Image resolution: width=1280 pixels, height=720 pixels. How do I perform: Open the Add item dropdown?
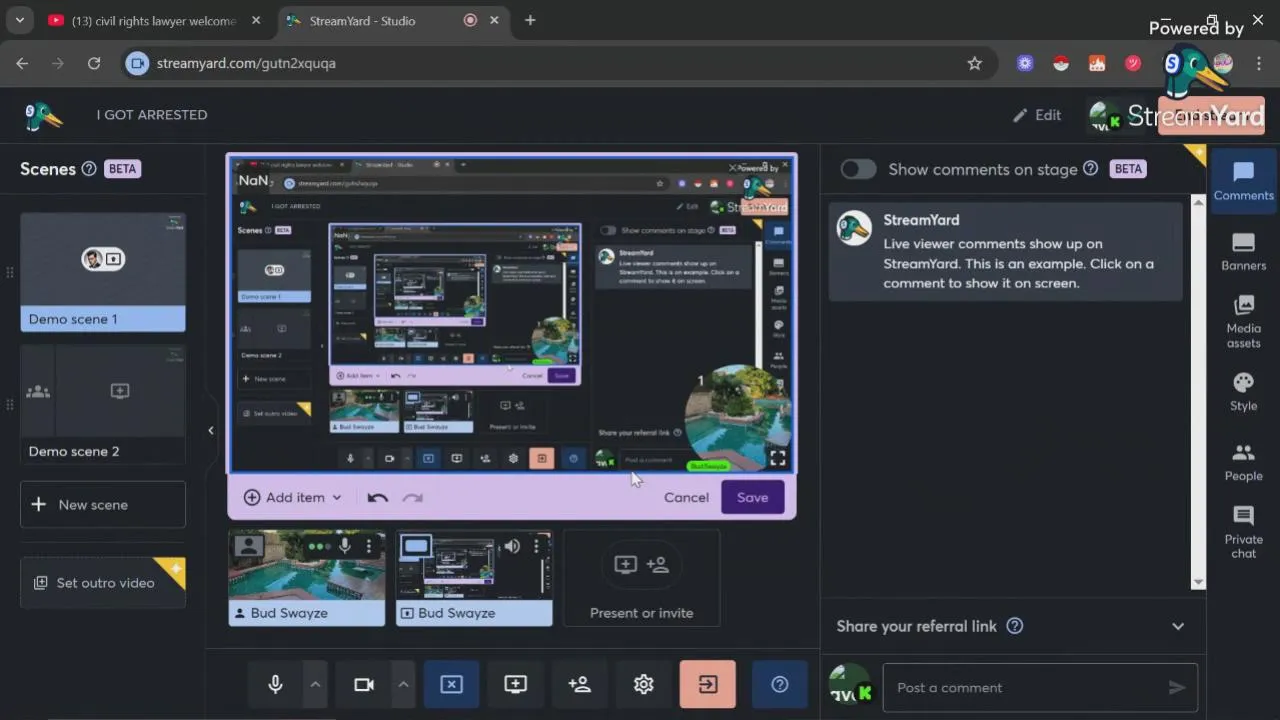[x=293, y=497]
